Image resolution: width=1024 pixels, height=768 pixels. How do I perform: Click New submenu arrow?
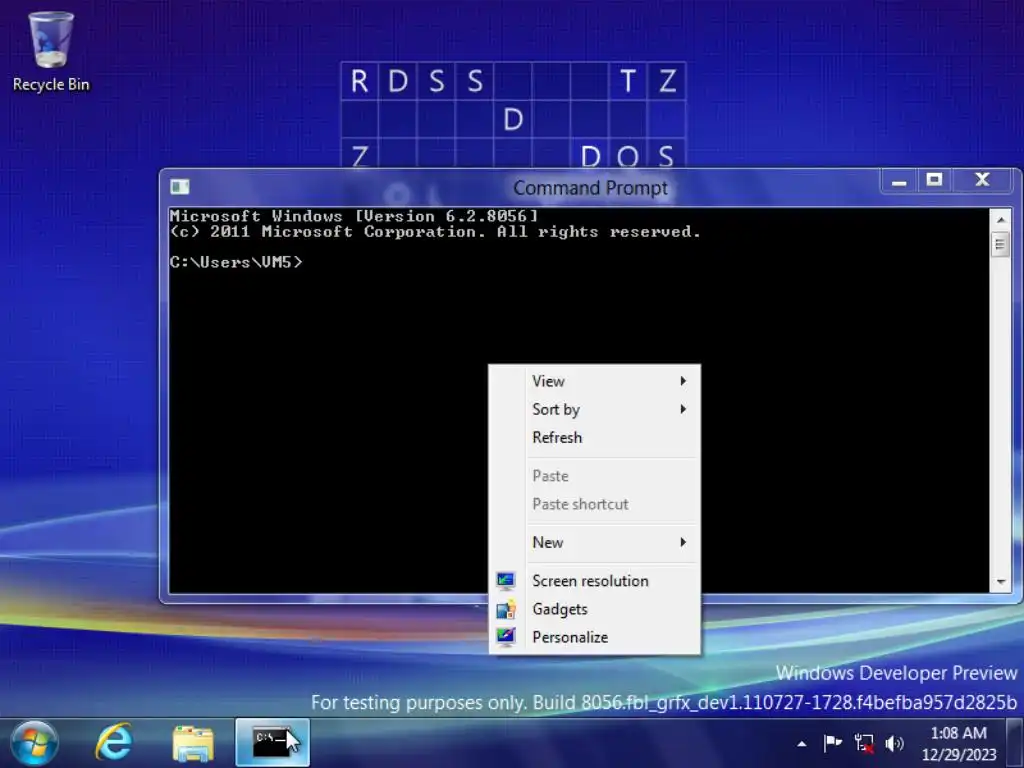point(683,542)
